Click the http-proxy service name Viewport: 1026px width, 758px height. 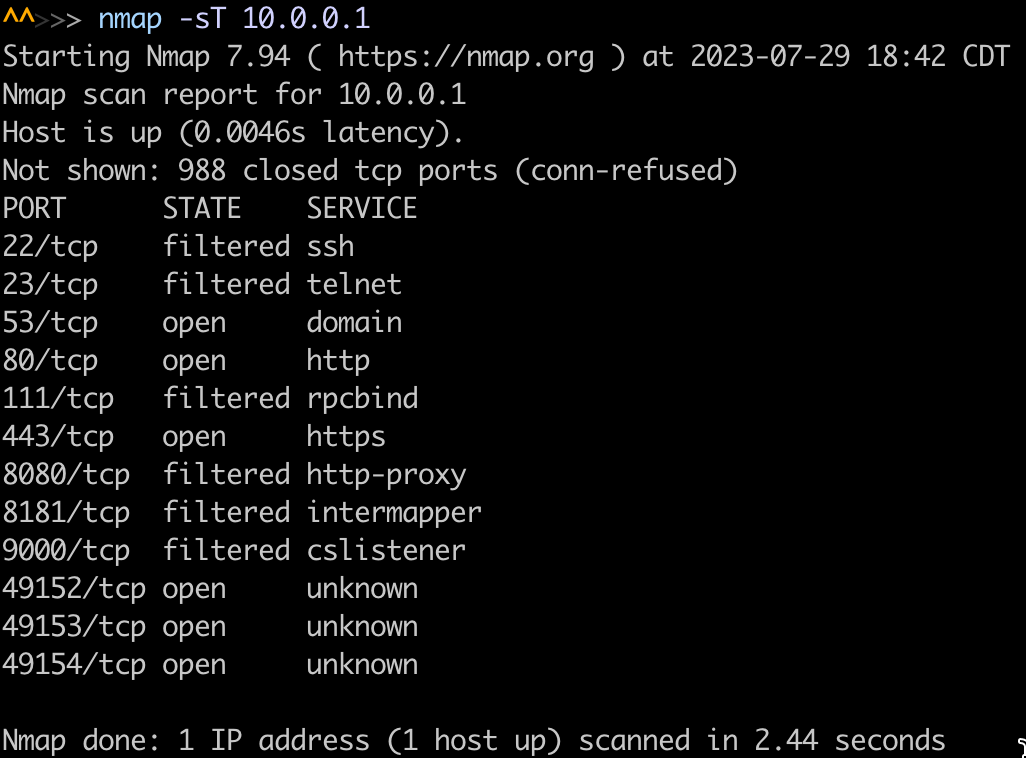point(386,474)
